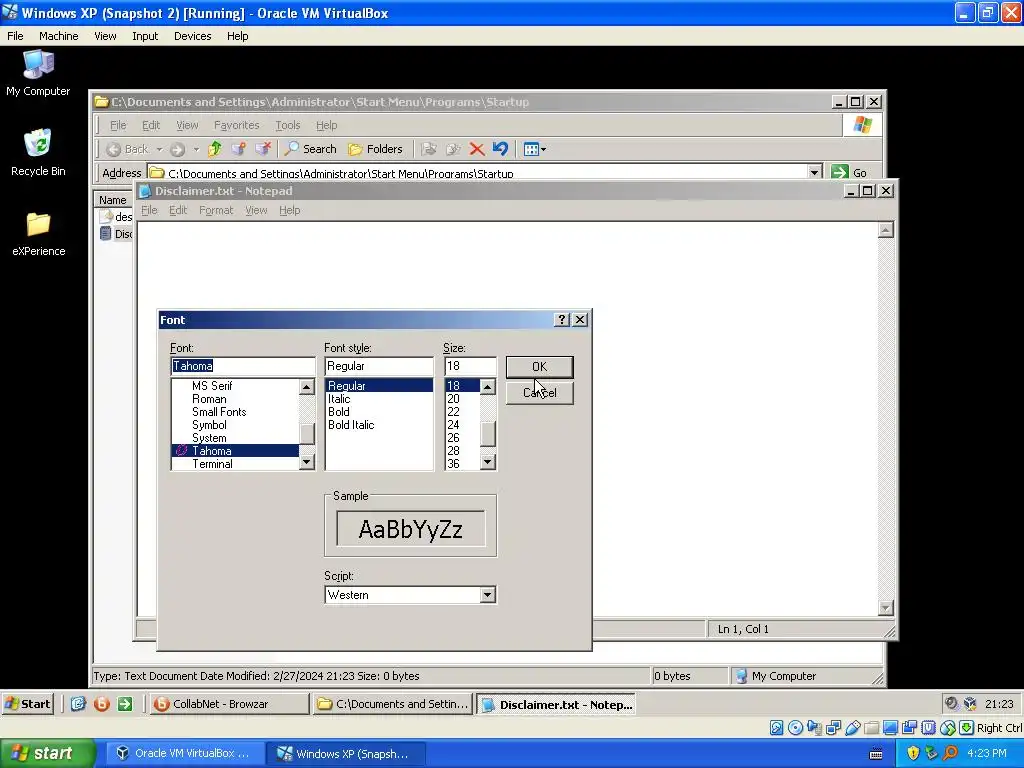Open Back history dropdown arrow
Screen dimensions: 1024x768
(x=159, y=149)
